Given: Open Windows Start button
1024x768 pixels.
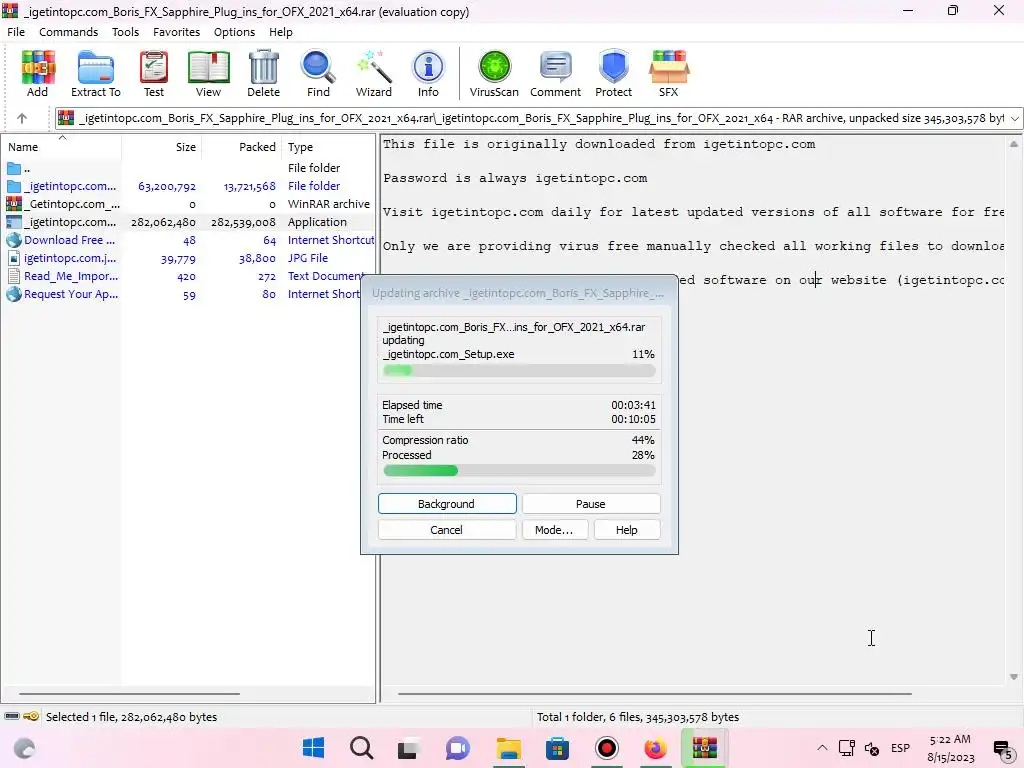Looking at the screenshot, I should coord(313,748).
